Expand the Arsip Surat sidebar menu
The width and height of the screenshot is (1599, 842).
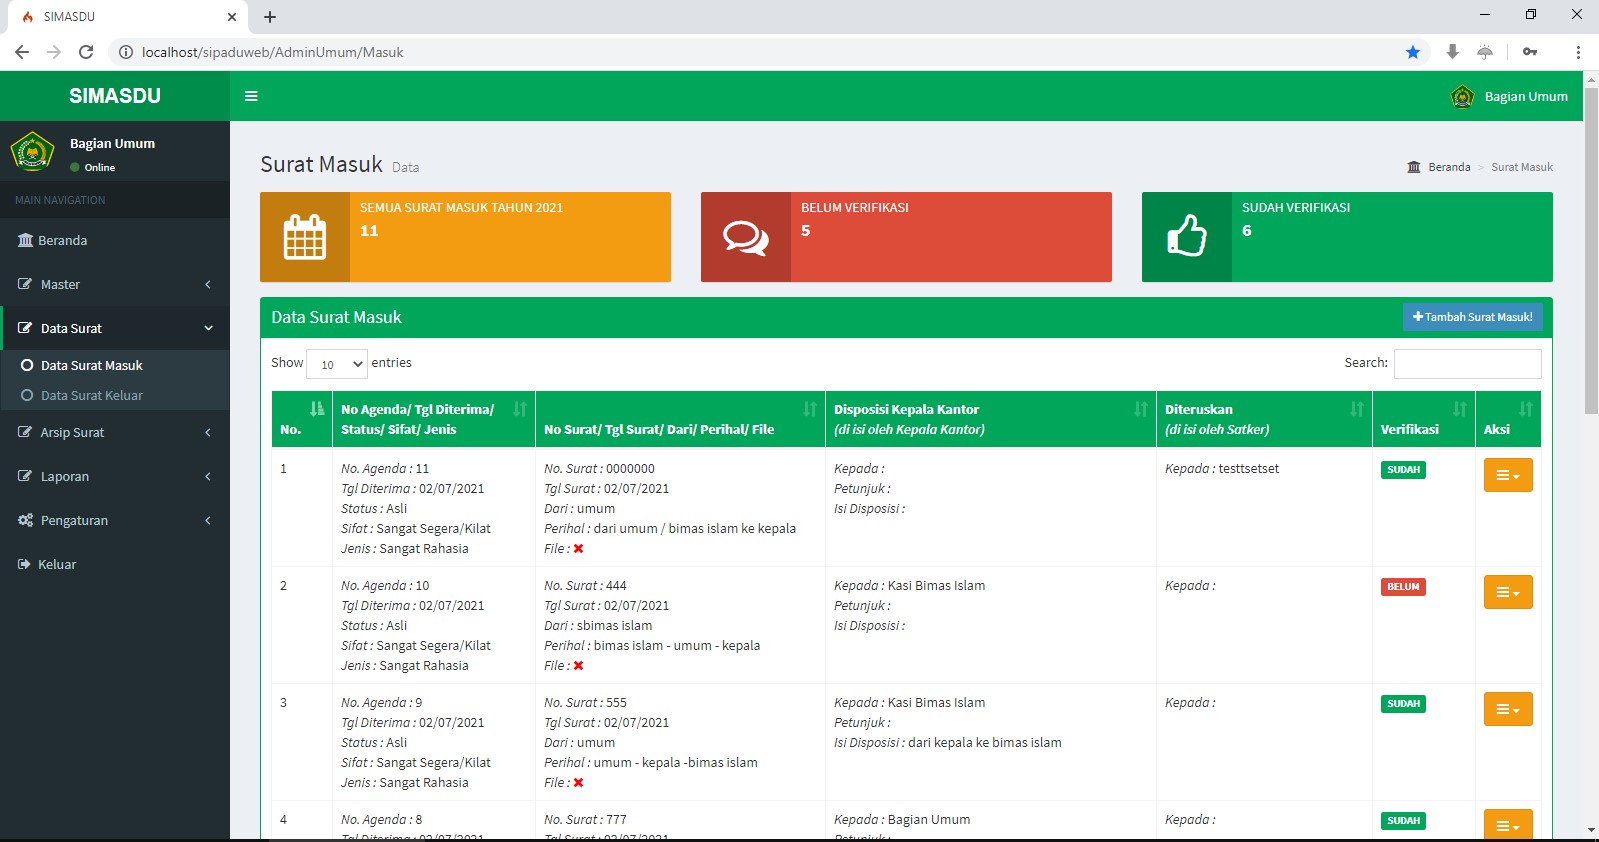click(x=115, y=432)
